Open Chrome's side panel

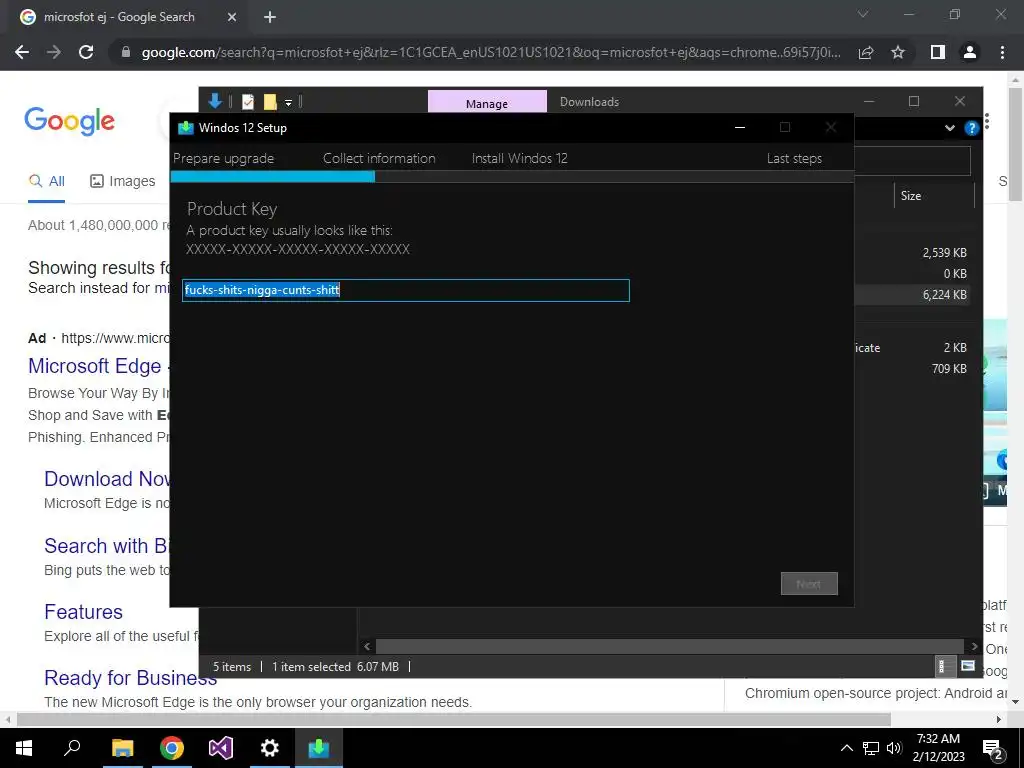[938, 52]
